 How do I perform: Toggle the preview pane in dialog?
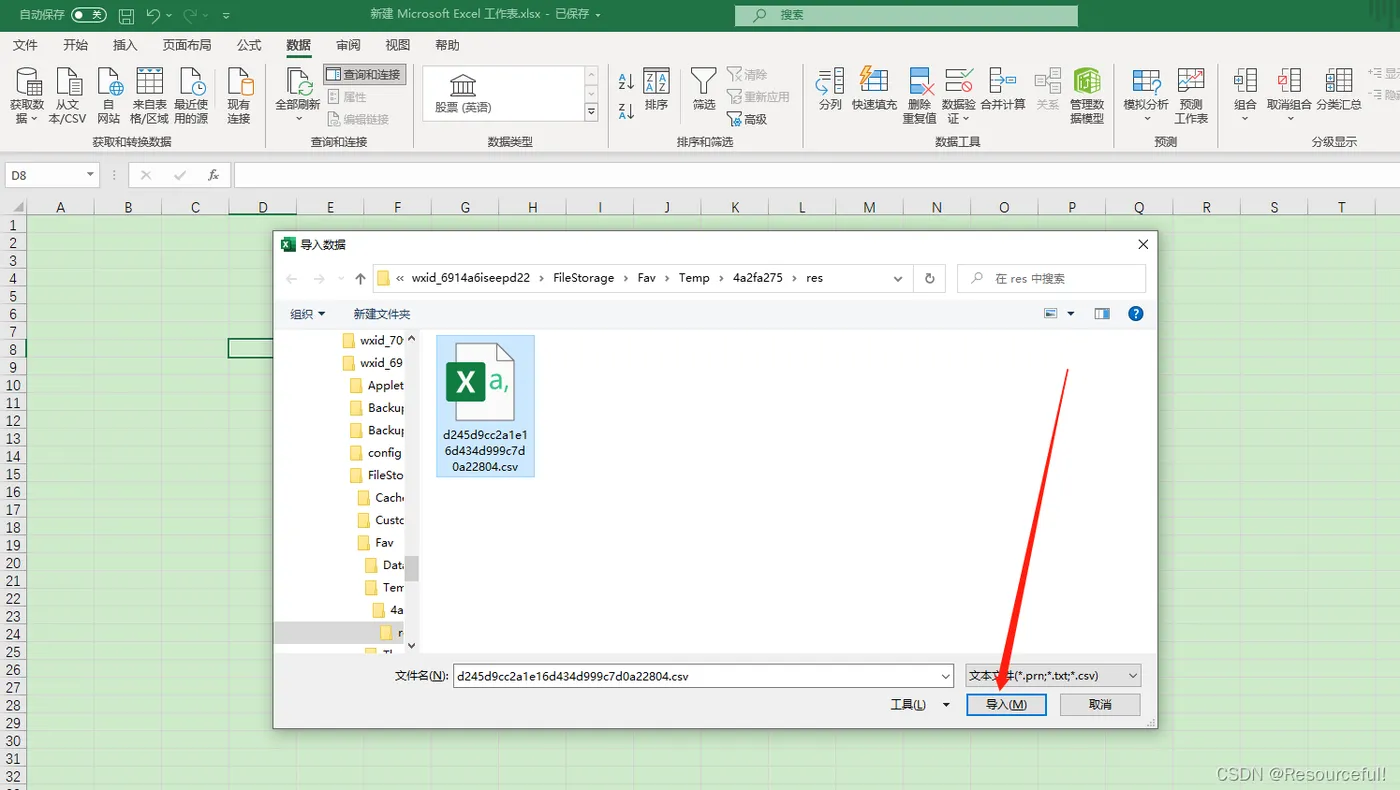[x=1102, y=313]
